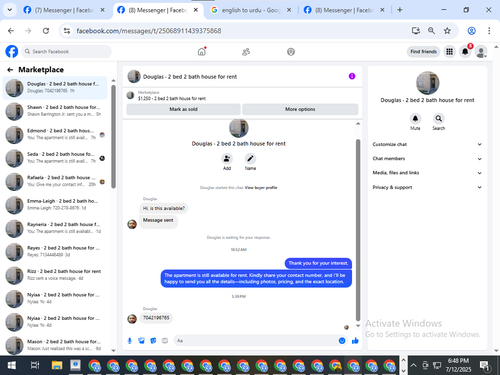500x375 pixels.
Task: Open the emoji picker in message field
Action: 342,341
